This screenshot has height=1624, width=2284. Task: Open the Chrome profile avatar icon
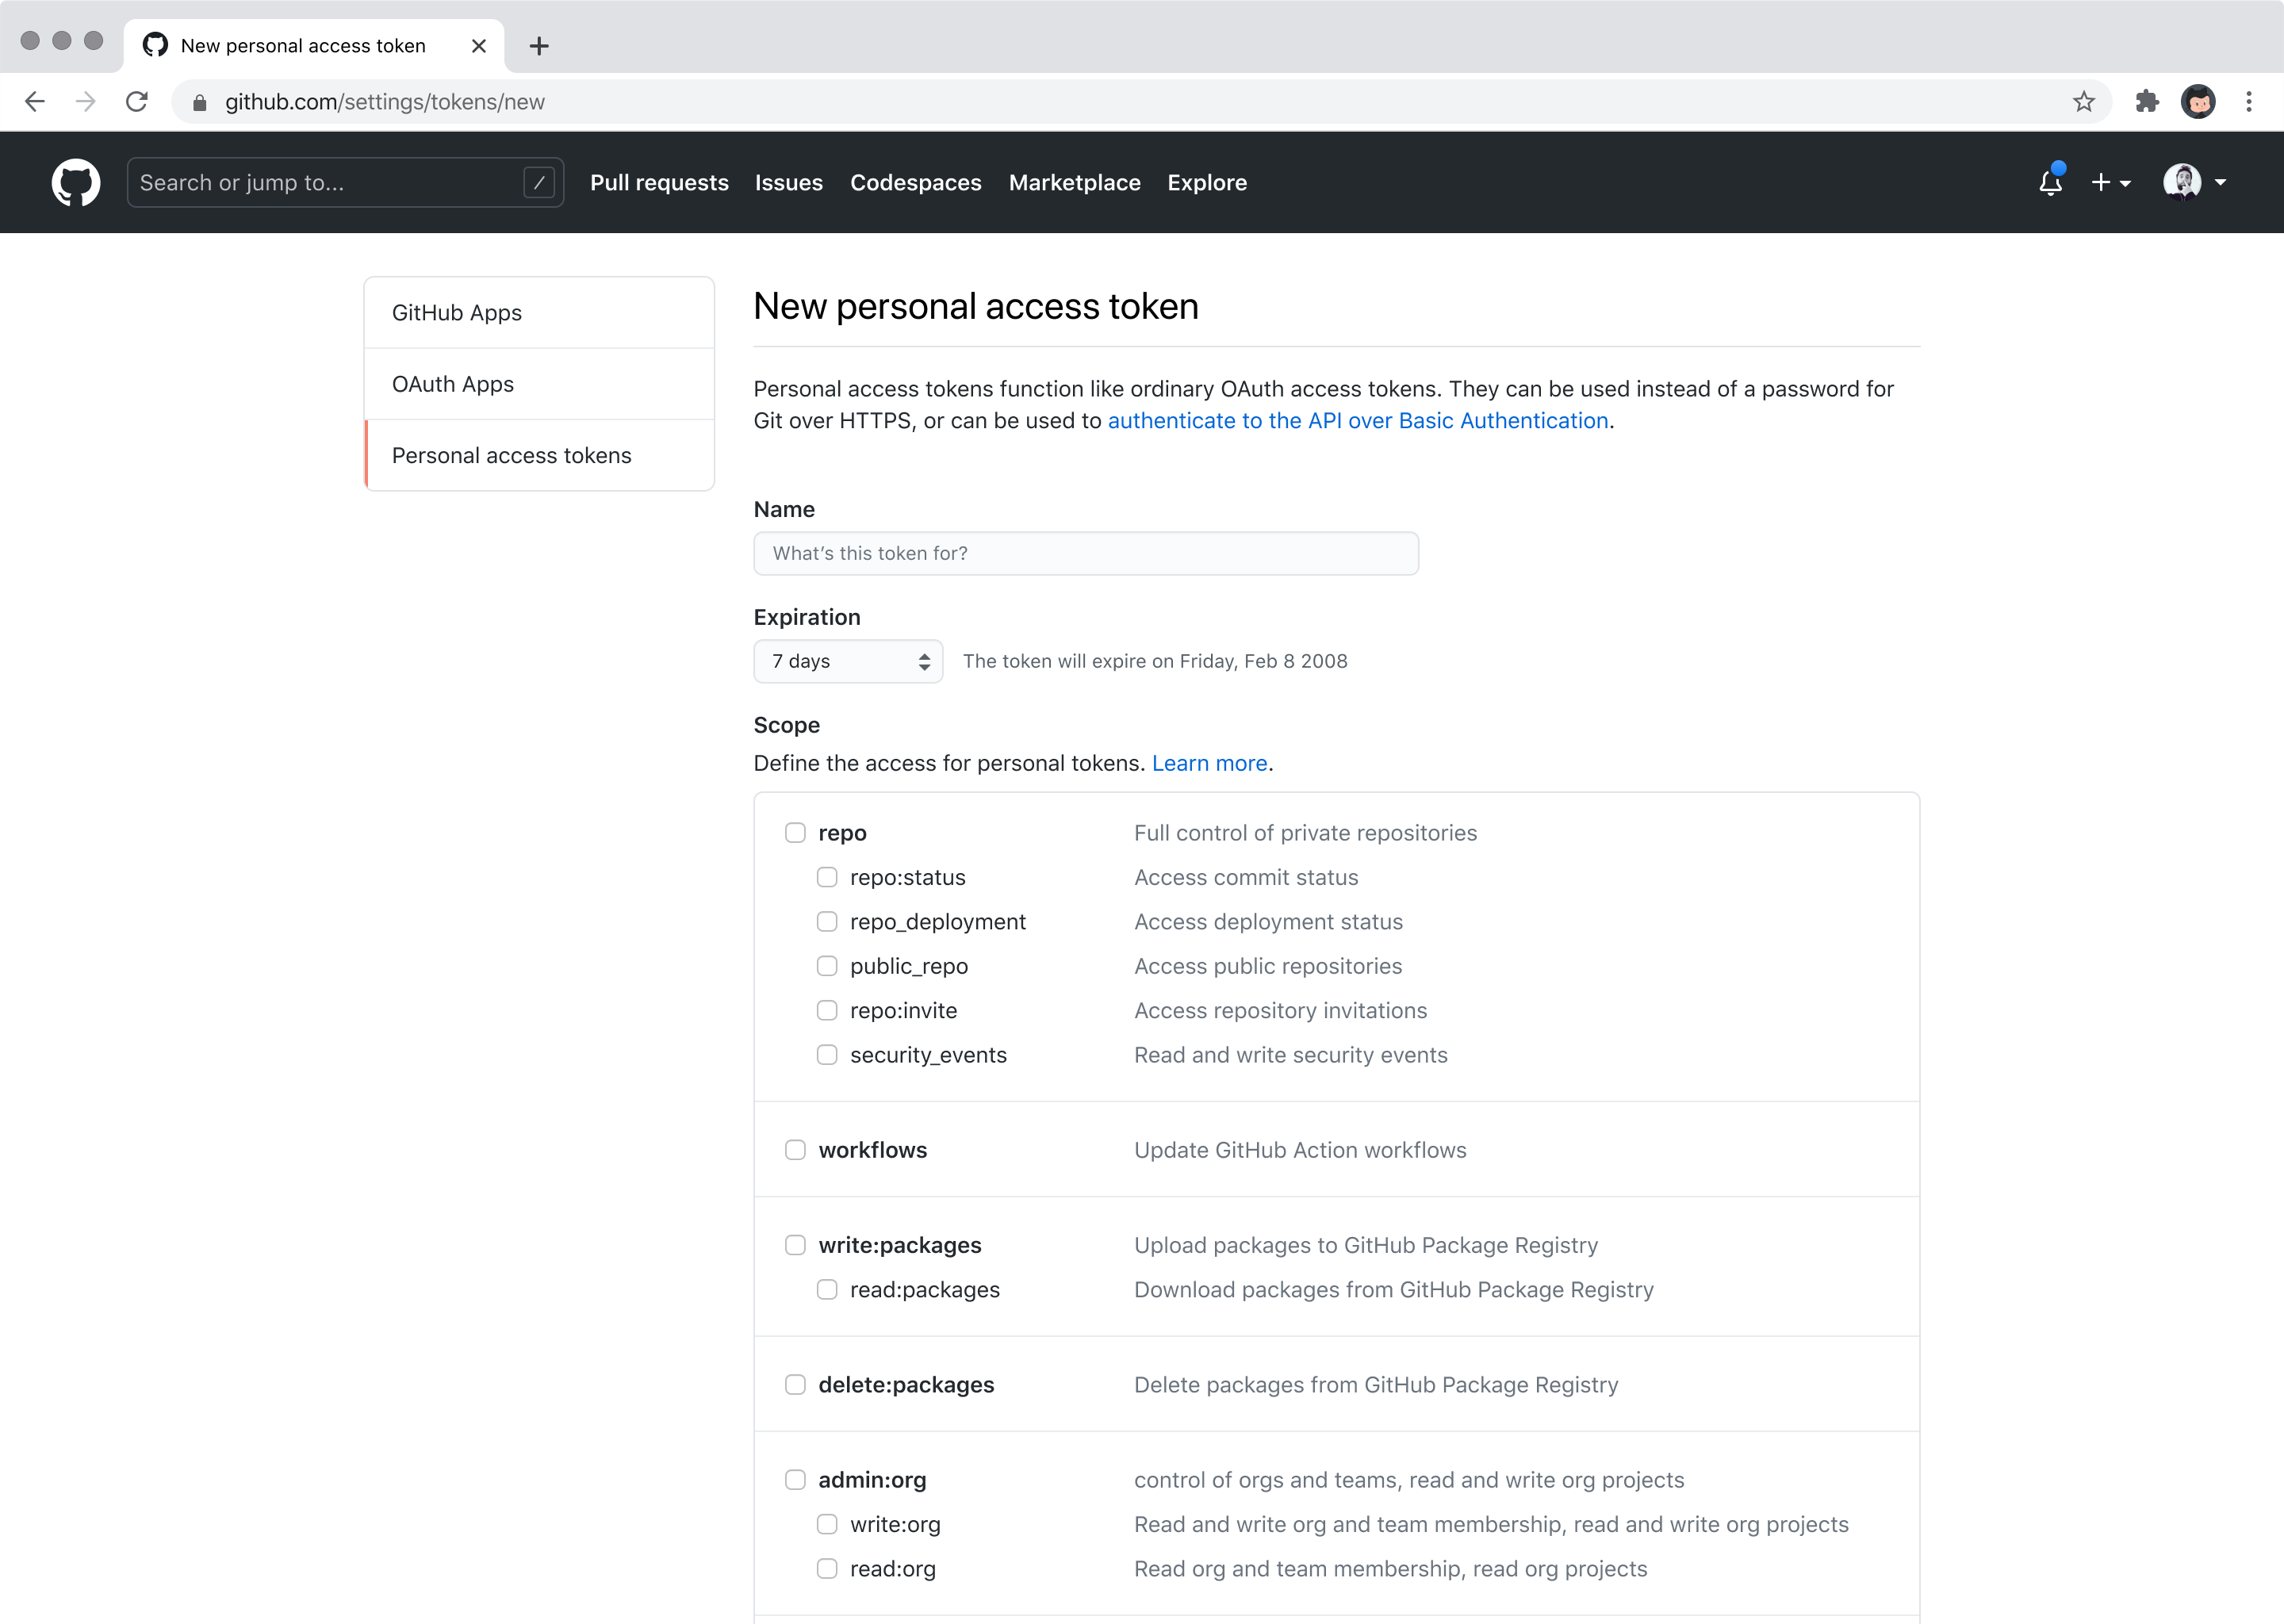coord(2198,101)
